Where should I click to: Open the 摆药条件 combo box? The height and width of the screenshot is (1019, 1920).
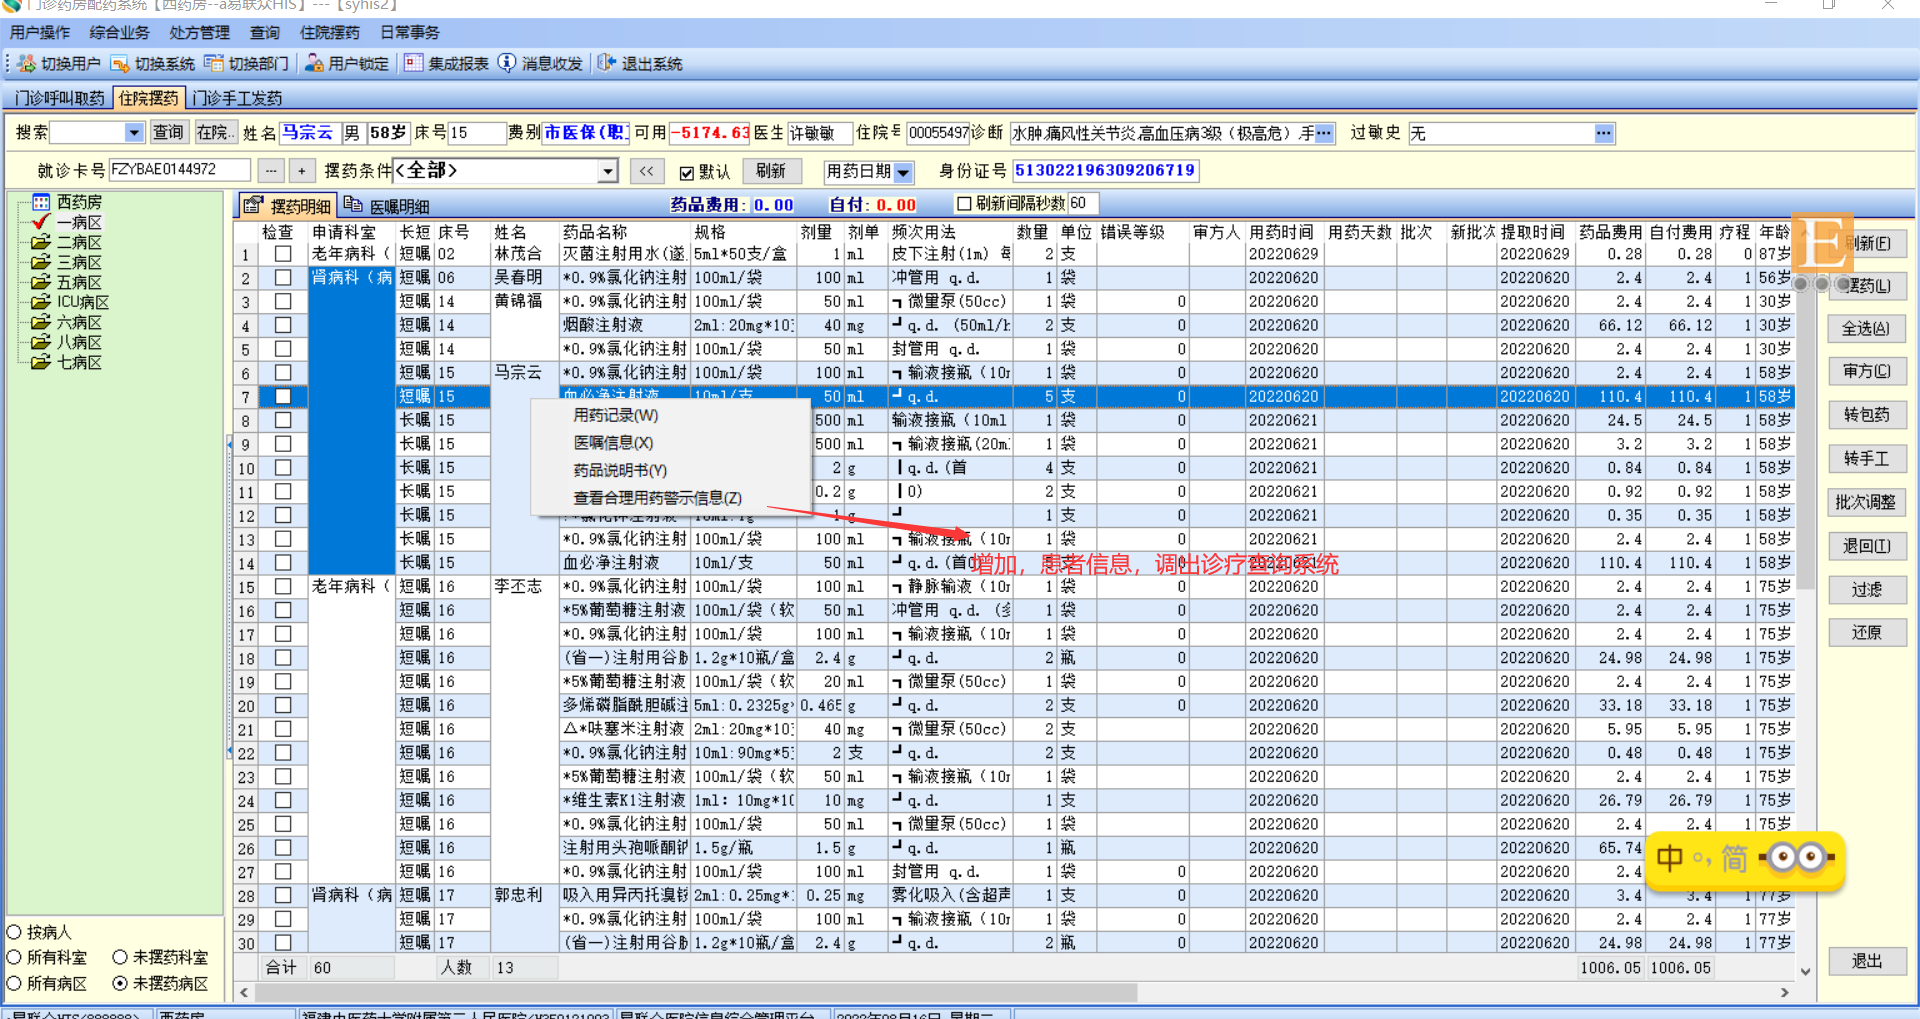506,171
